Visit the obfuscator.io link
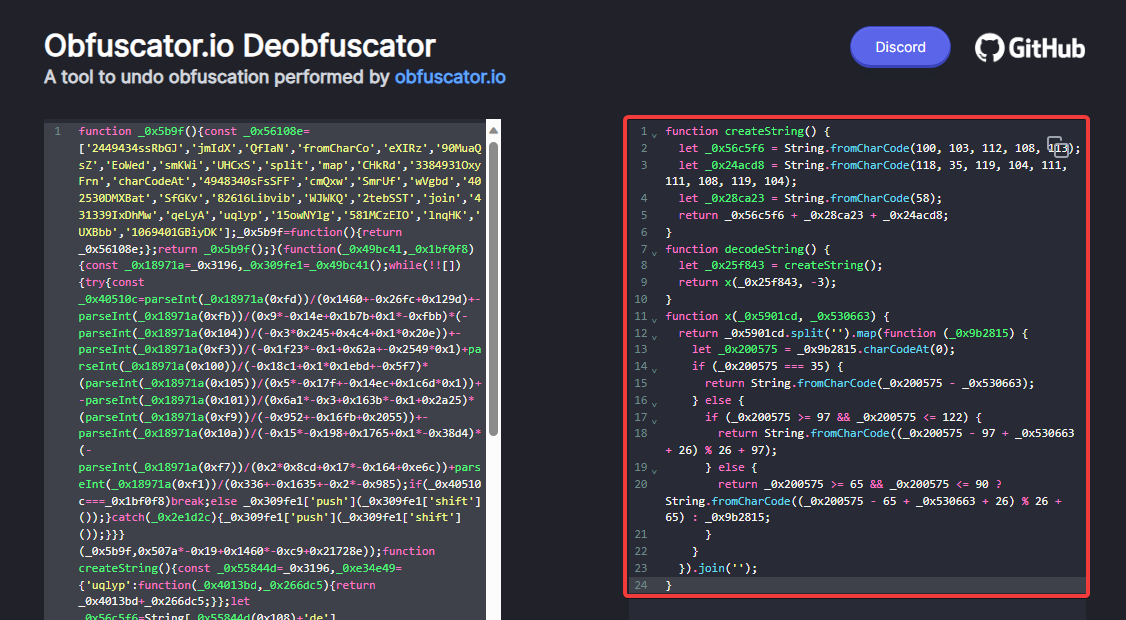 tap(450, 77)
